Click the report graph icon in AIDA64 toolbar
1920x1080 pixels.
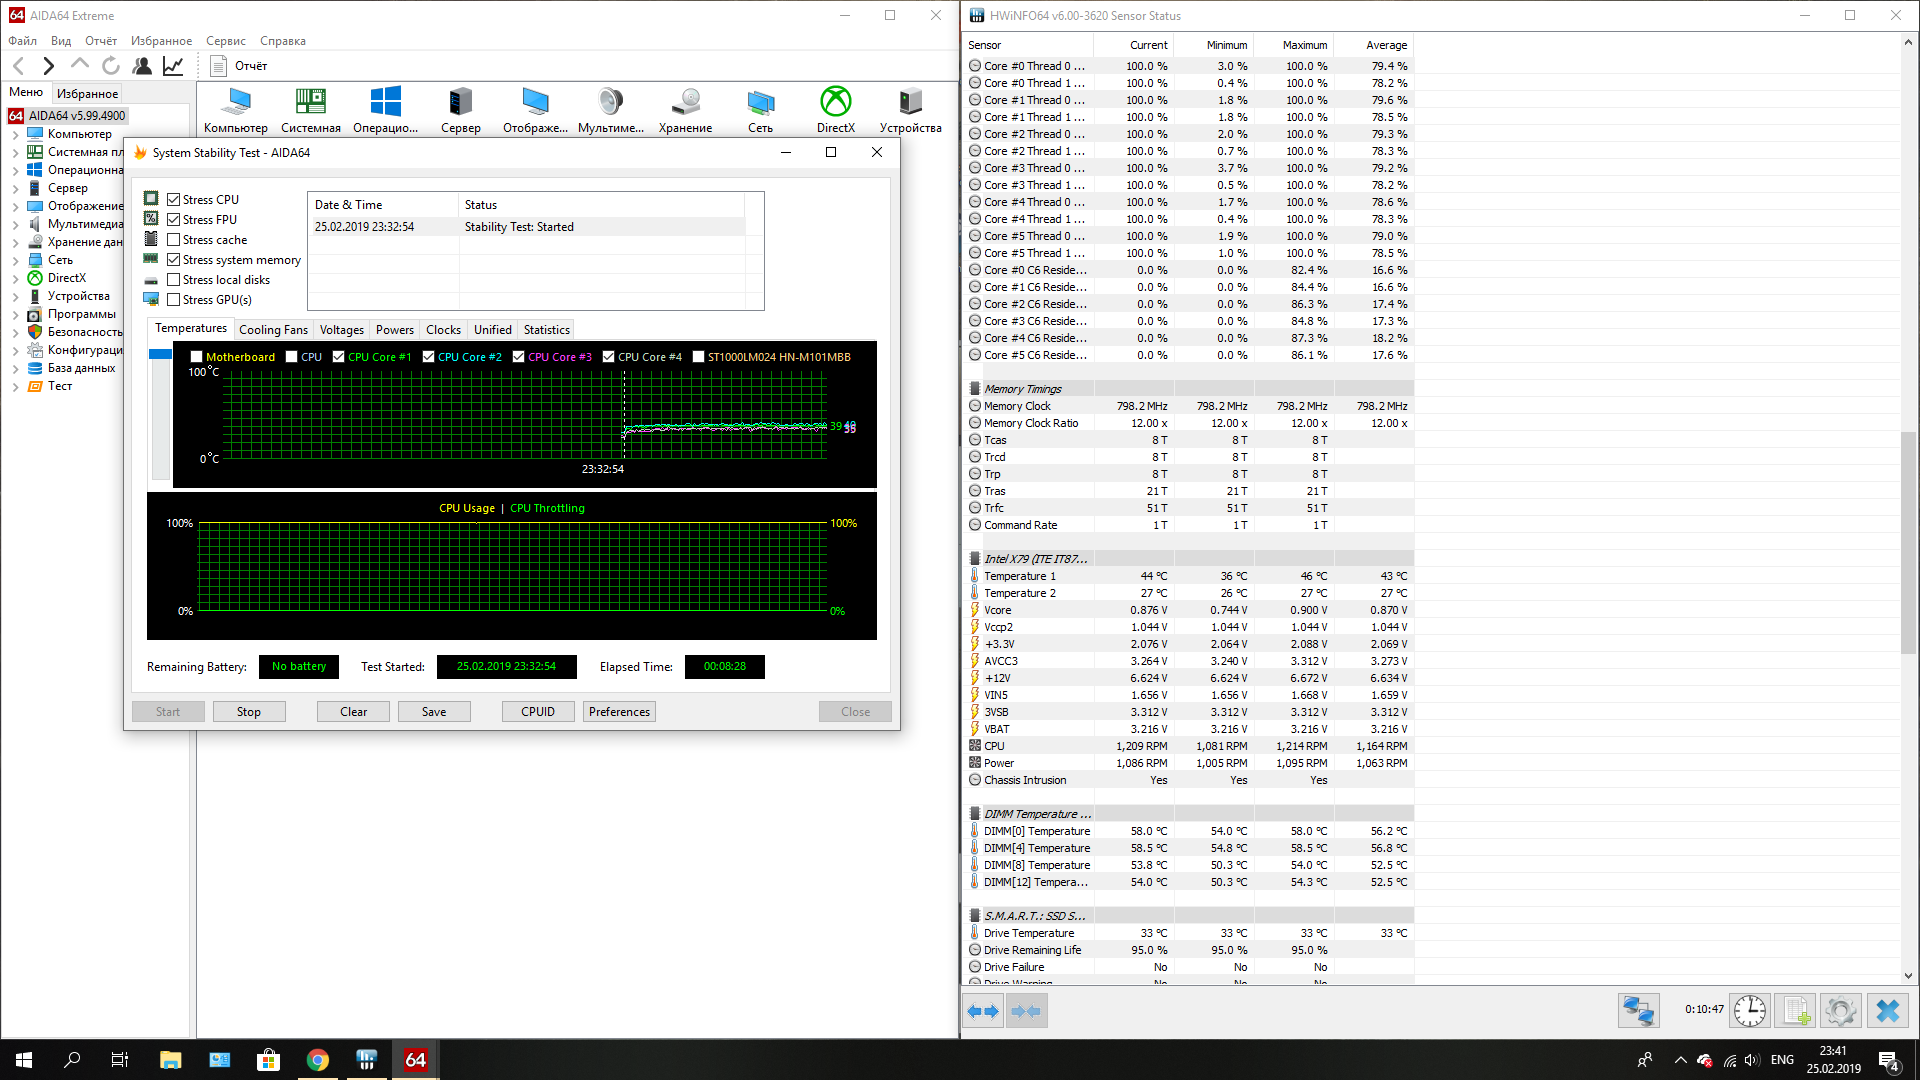(173, 66)
